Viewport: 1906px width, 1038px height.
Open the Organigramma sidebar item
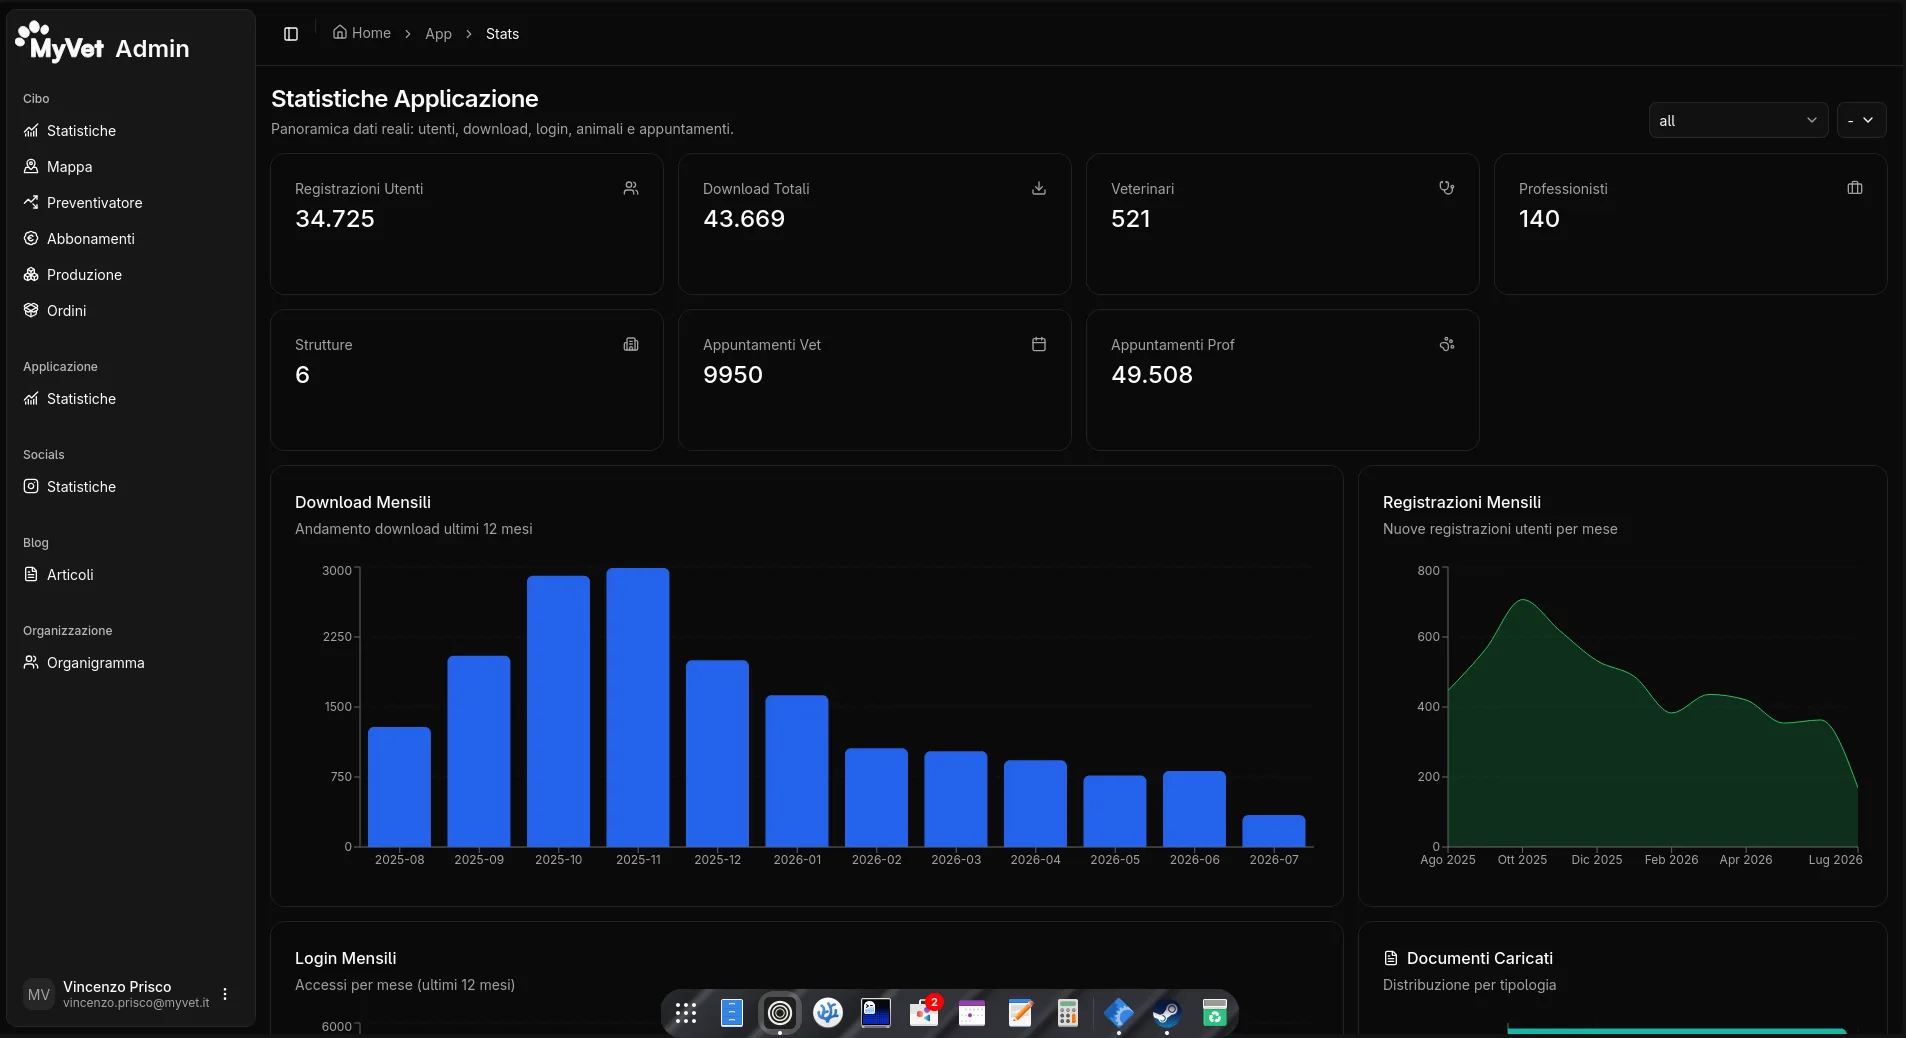130,663
